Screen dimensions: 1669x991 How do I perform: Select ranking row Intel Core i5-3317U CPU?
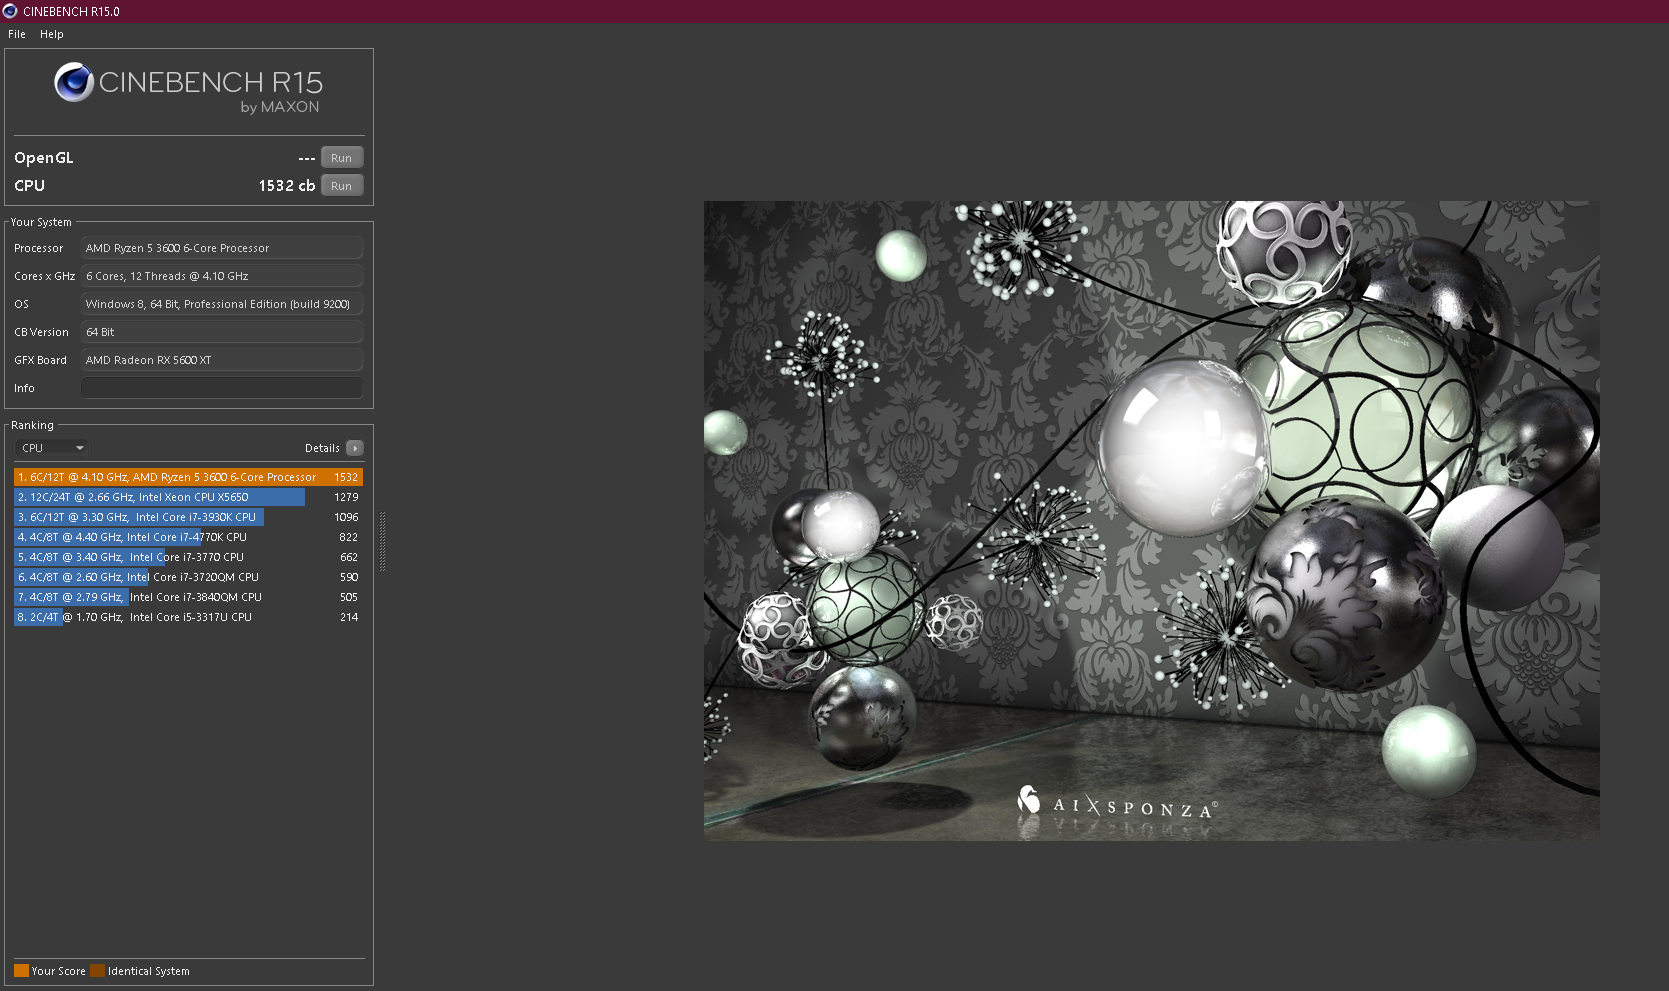[x=188, y=617]
